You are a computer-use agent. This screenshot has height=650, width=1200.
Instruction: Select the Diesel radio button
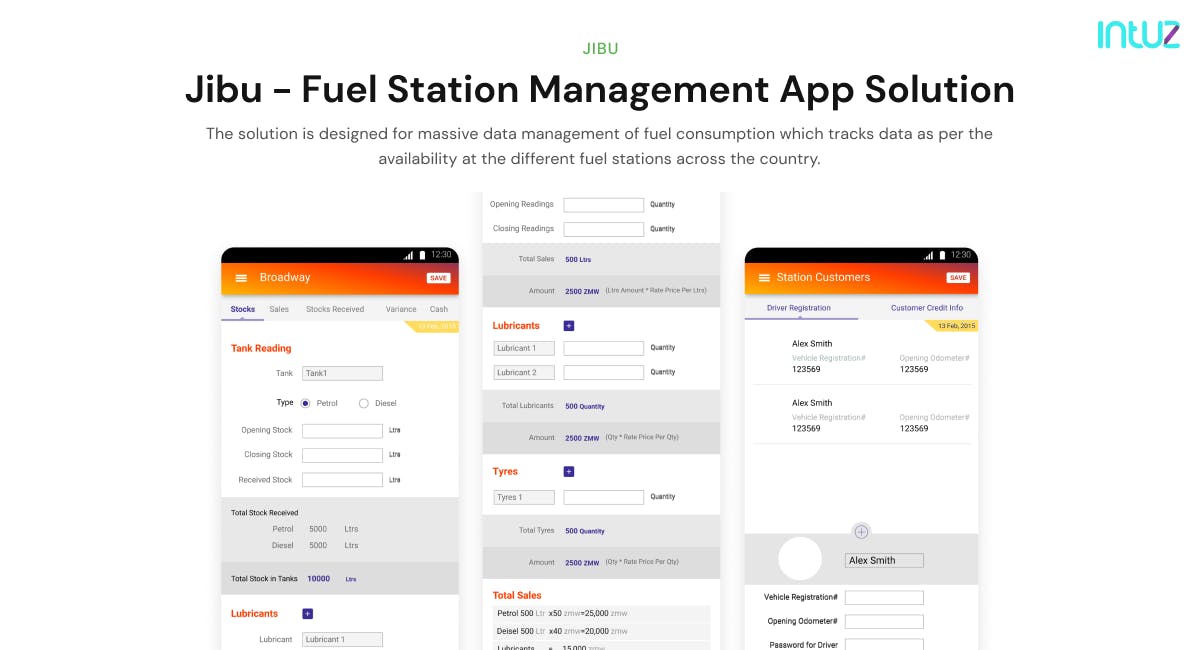[363, 403]
